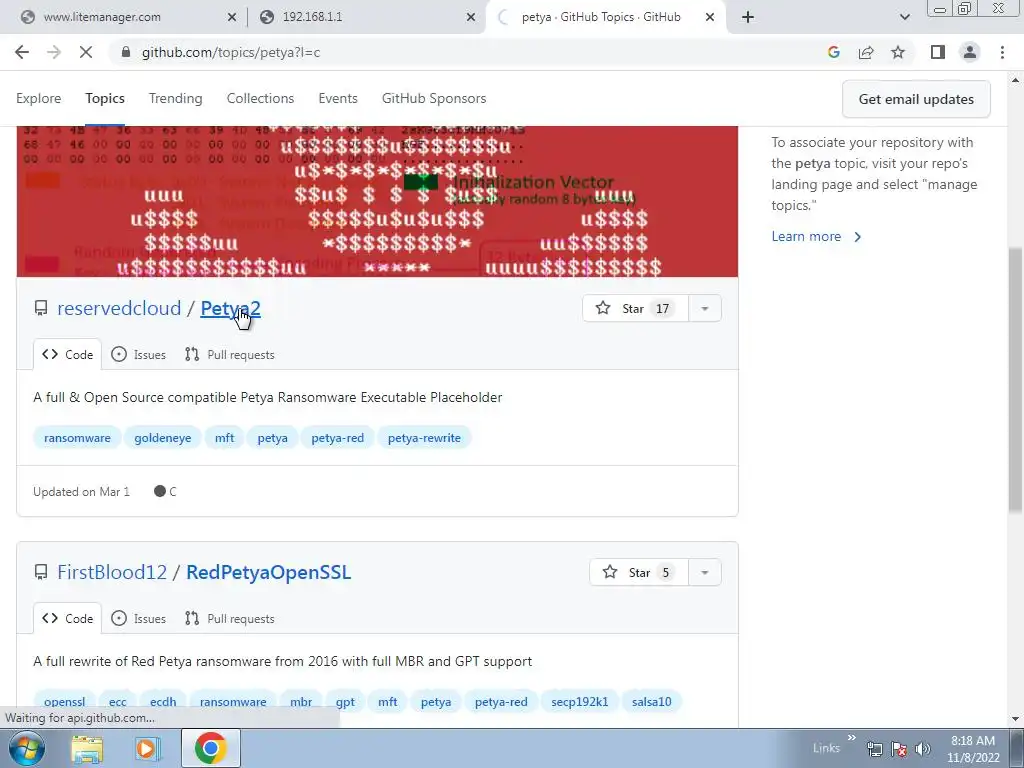Open Events navigation item
Image resolution: width=1024 pixels, height=768 pixels.
coord(338,98)
